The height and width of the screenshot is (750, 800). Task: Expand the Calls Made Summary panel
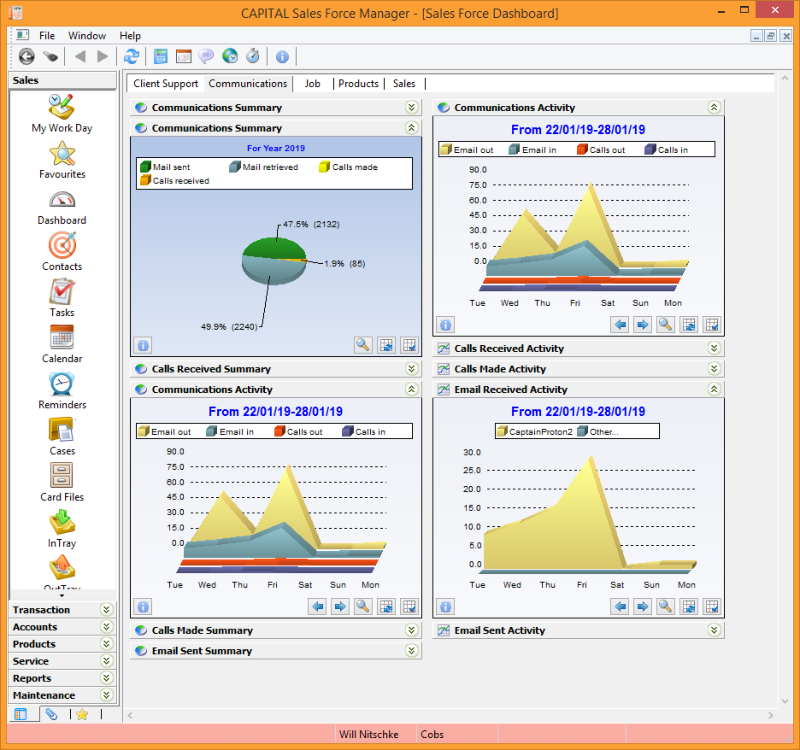click(412, 630)
